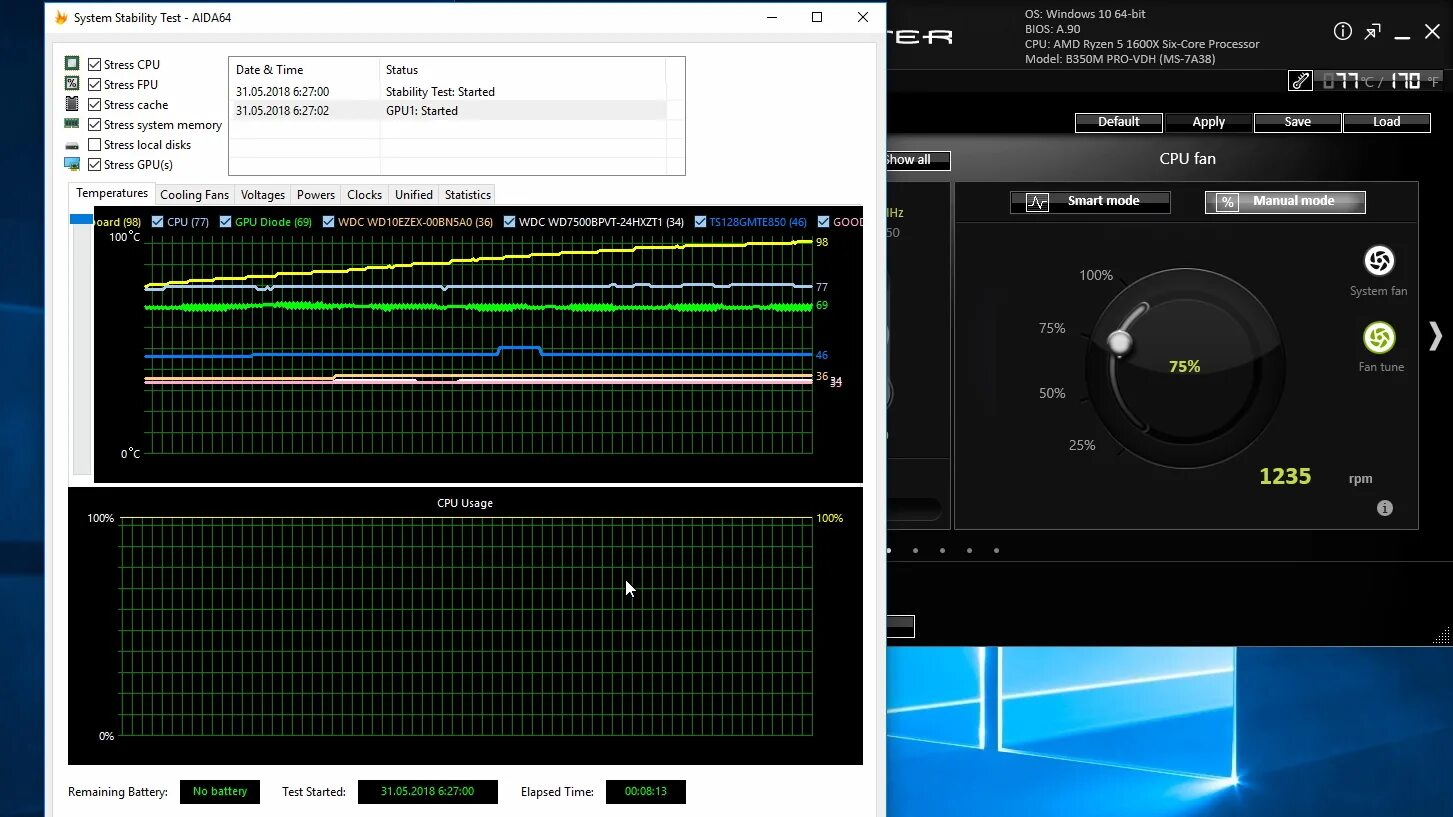Switch to the Cooling Fans tab
This screenshot has height=817, width=1453.
[x=194, y=195]
